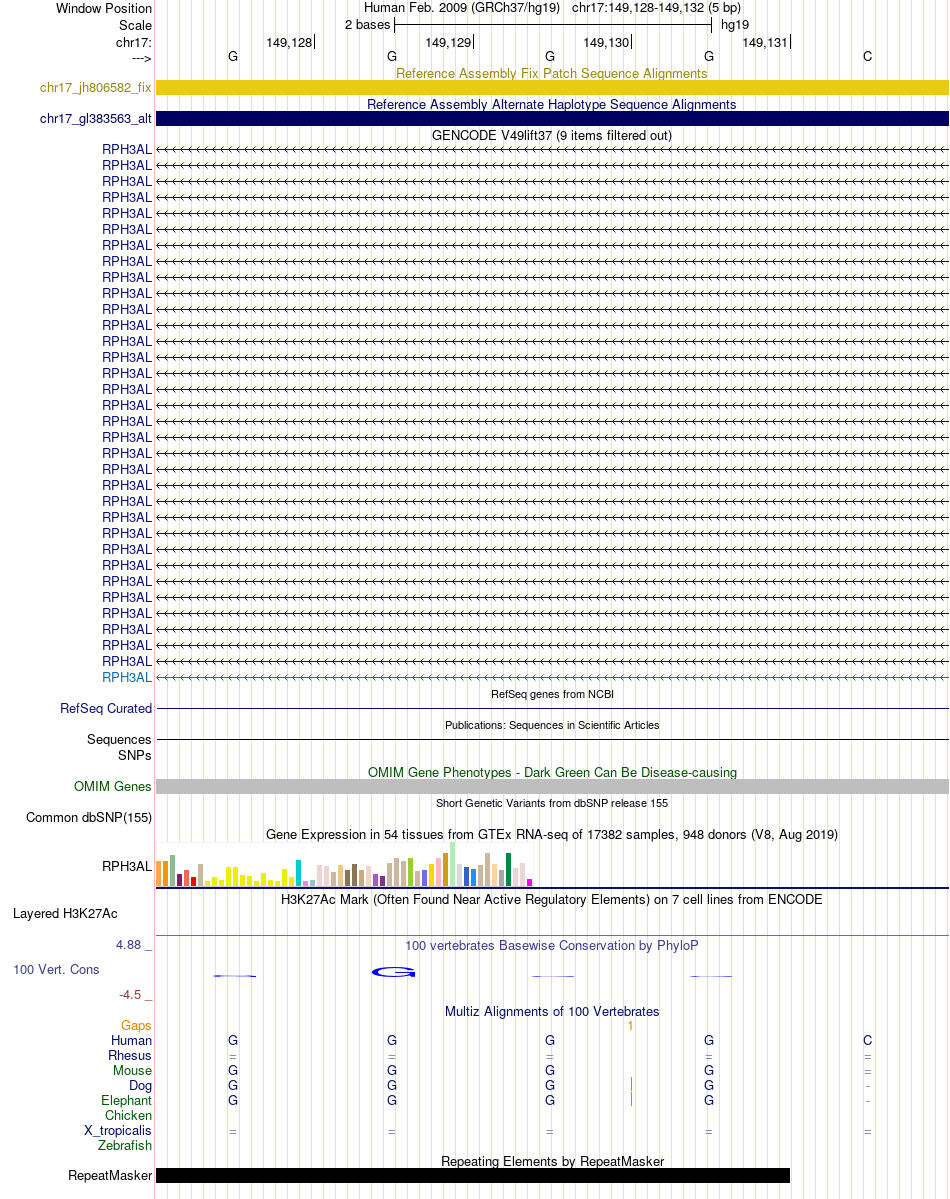
Task: Open Multiz Alignments of 100 Vertebrates title
Action: coord(552,1012)
